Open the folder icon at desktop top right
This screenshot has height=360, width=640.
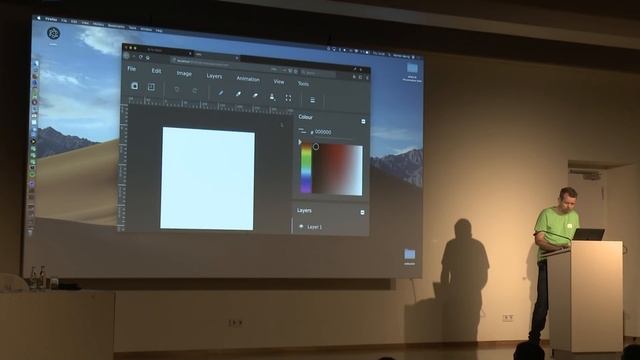click(412, 69)
